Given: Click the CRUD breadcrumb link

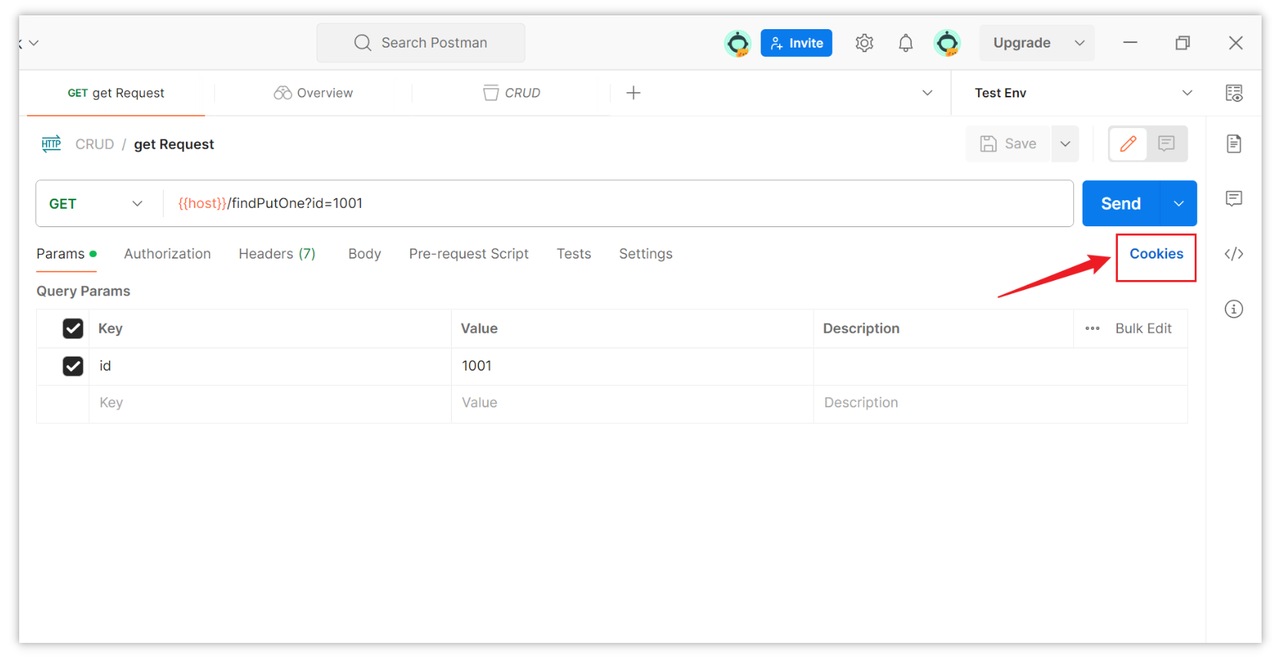Looking at the screenshot, I should click(x=95, y=144).
